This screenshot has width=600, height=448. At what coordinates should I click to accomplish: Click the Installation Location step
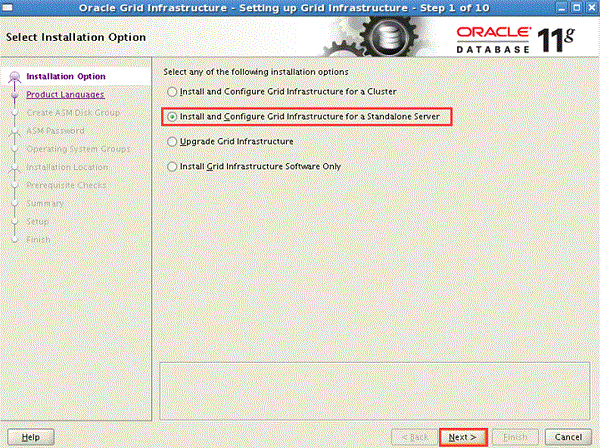[x=67, y=167]
